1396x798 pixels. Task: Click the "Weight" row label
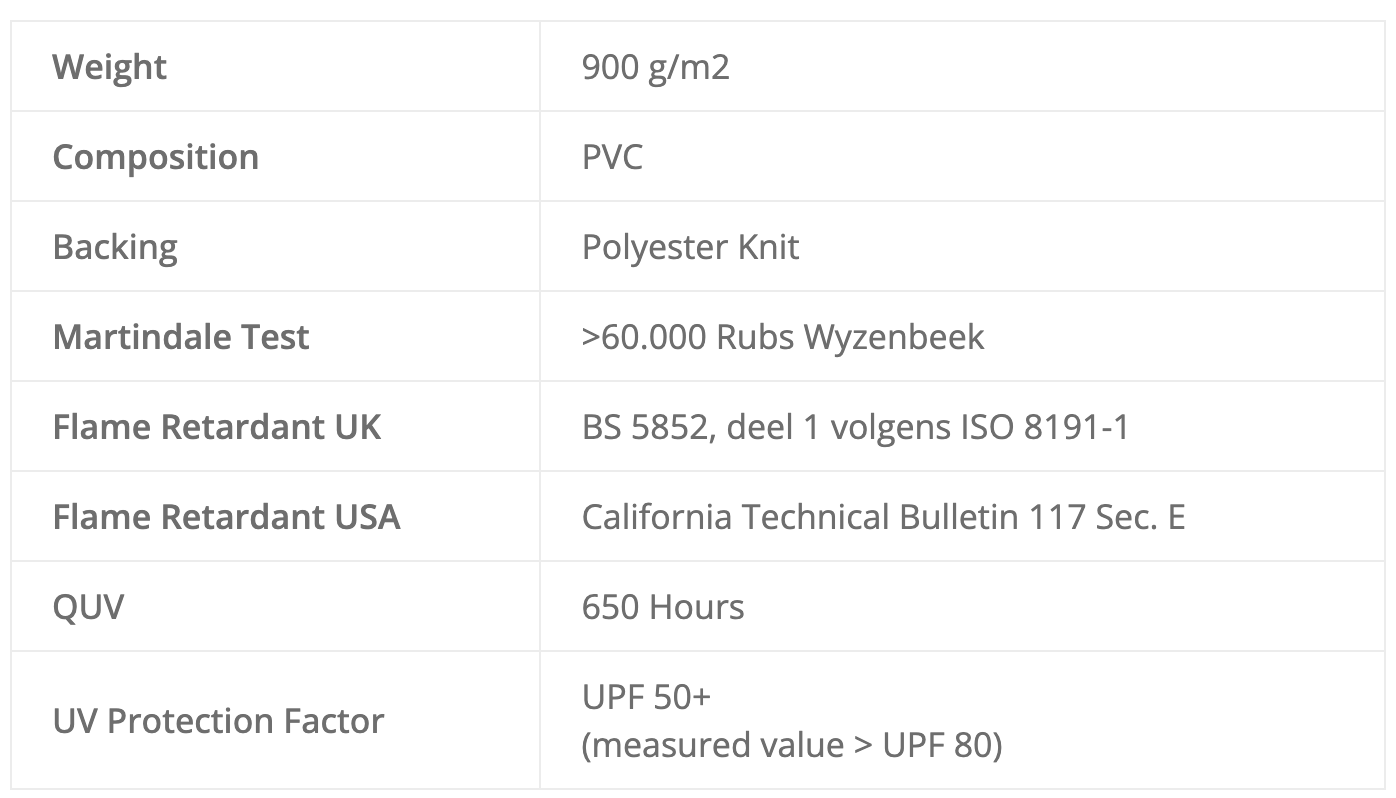(x=109, y=67)
